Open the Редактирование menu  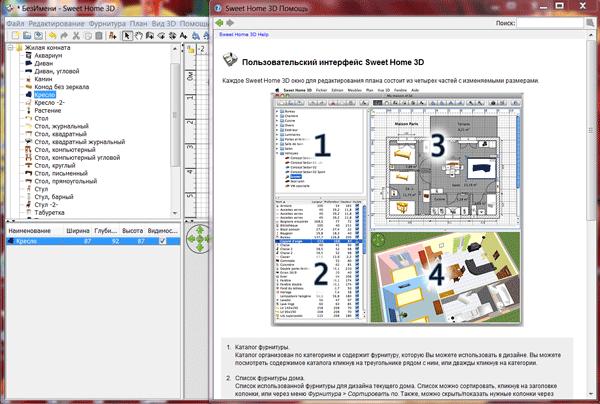[57, 23]
